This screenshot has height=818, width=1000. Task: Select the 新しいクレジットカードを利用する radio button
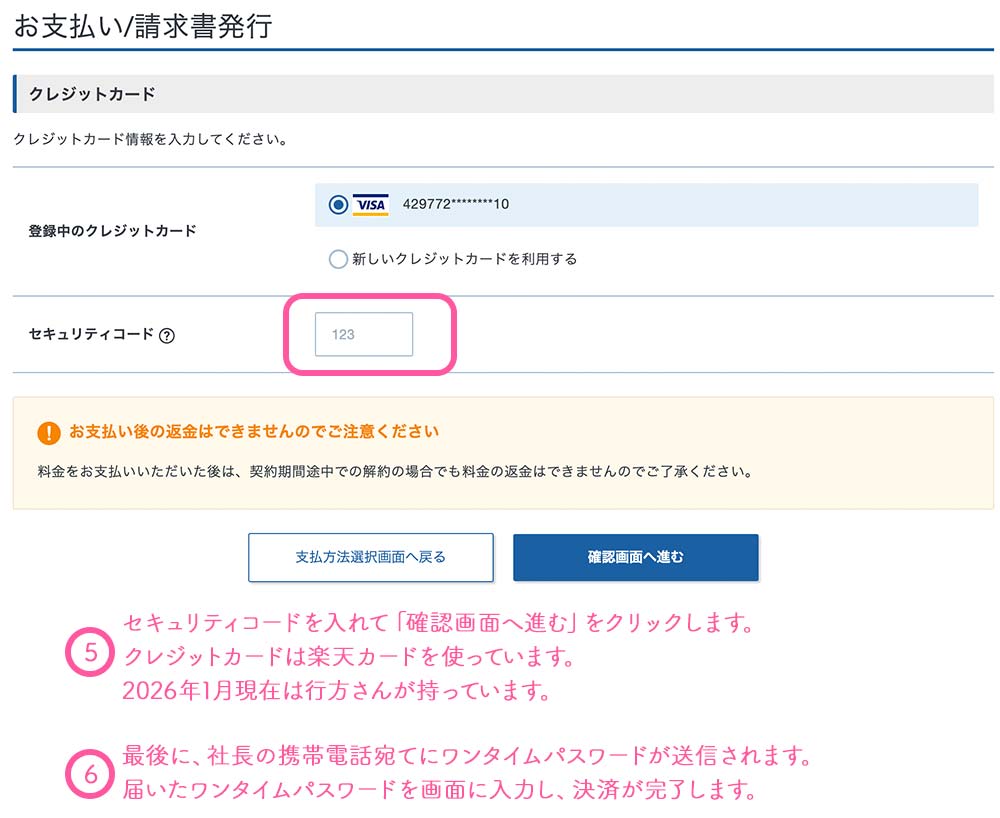click(338, 259)
